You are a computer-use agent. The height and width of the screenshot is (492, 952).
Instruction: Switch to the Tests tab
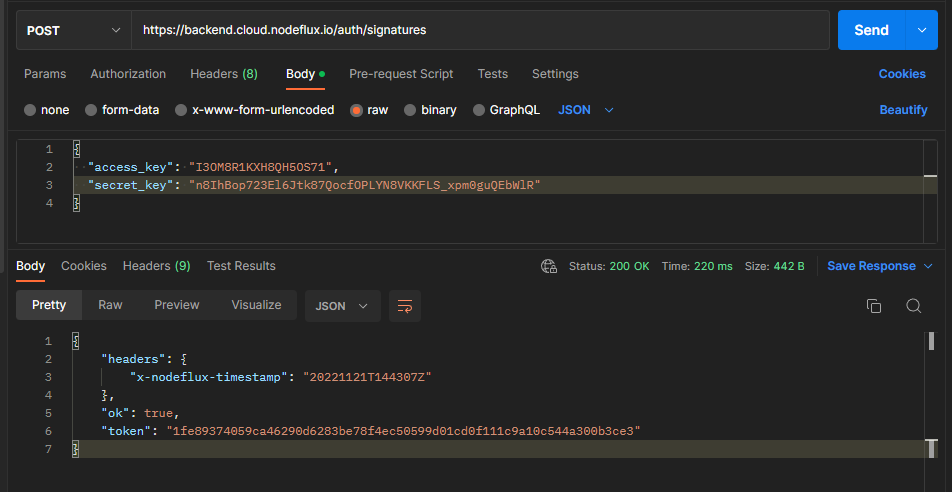tap(492, 74)
